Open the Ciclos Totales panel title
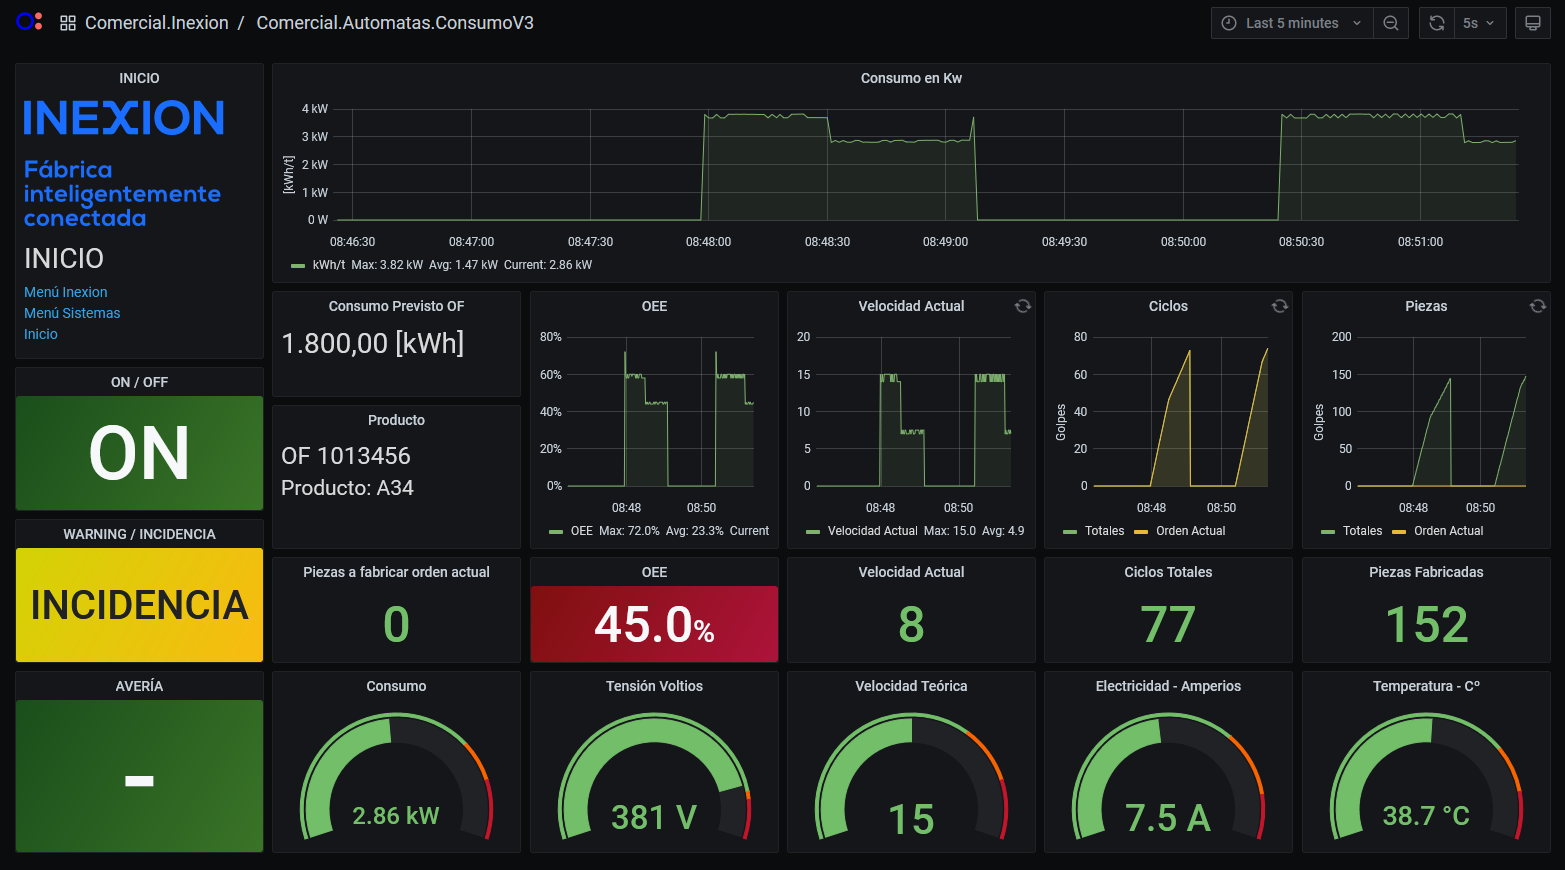Viewport: 1565px width, 870px height. [1168, 572]
